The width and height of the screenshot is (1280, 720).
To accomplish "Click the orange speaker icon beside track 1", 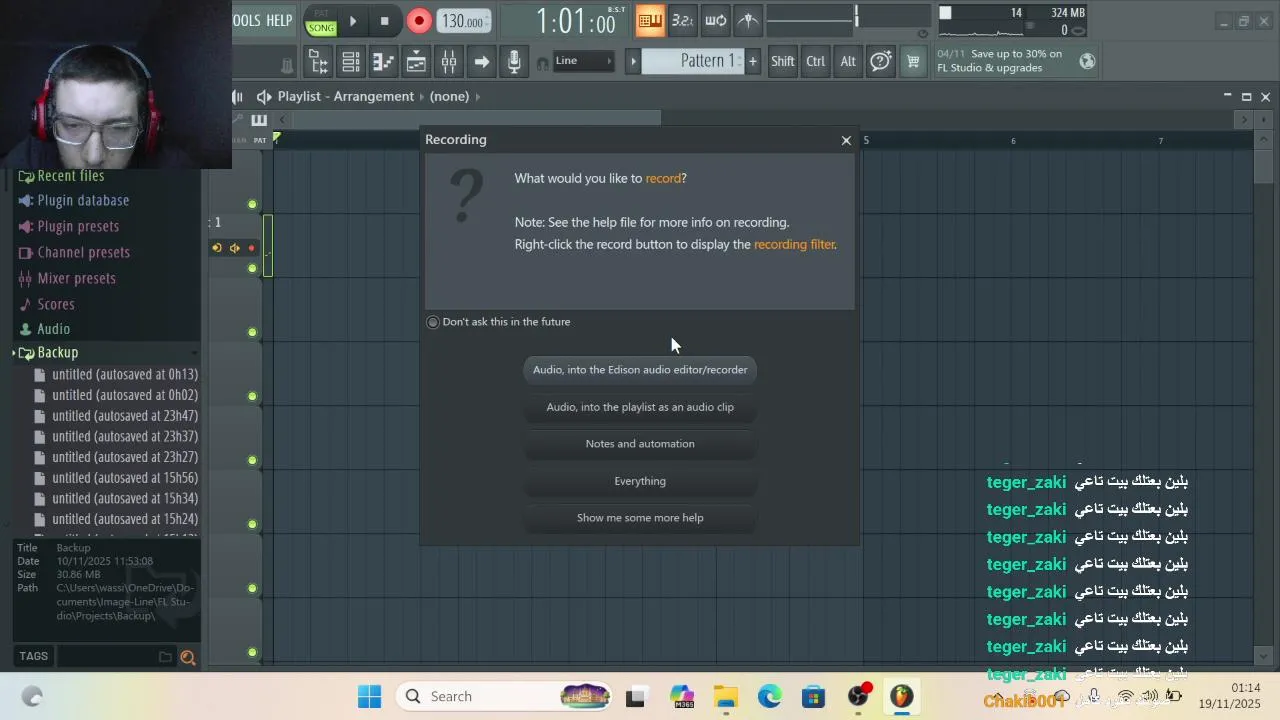I will [234, 248].
